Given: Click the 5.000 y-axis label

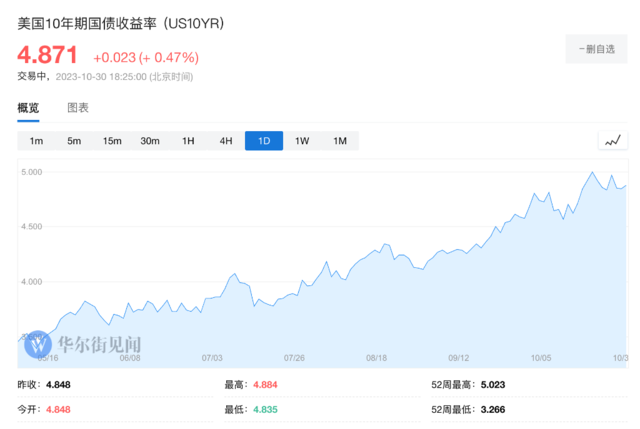Looking at the screenshot, I should [32, 172].
